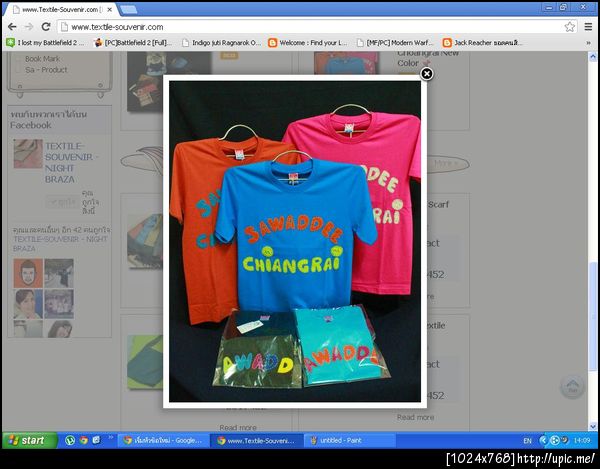Click scrollbar up arrow on the page
Viewport: 600px width, 469px height.
coord(593,57)
